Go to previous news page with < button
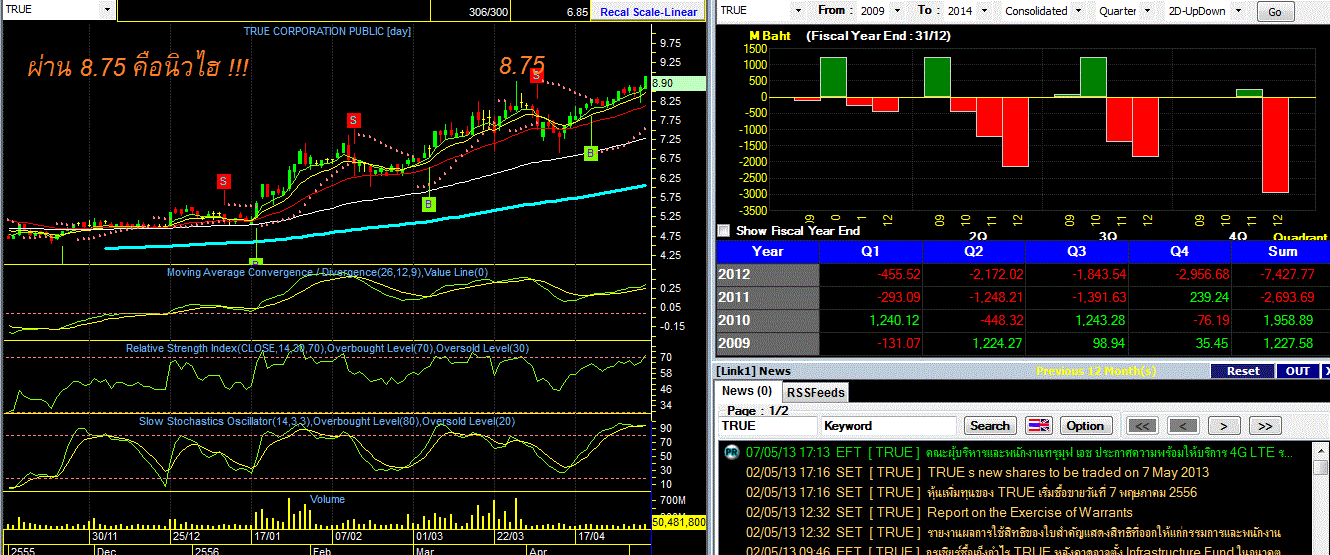 [1184, 426]
